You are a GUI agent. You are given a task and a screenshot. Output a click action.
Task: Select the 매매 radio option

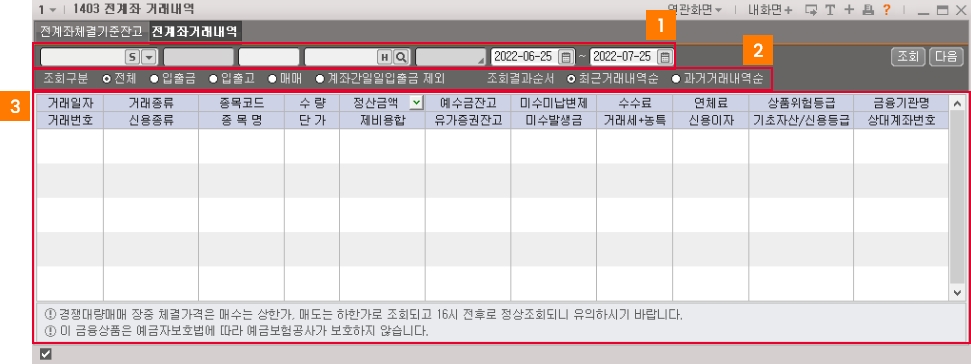pyautogui.click(x=284, y=79)
